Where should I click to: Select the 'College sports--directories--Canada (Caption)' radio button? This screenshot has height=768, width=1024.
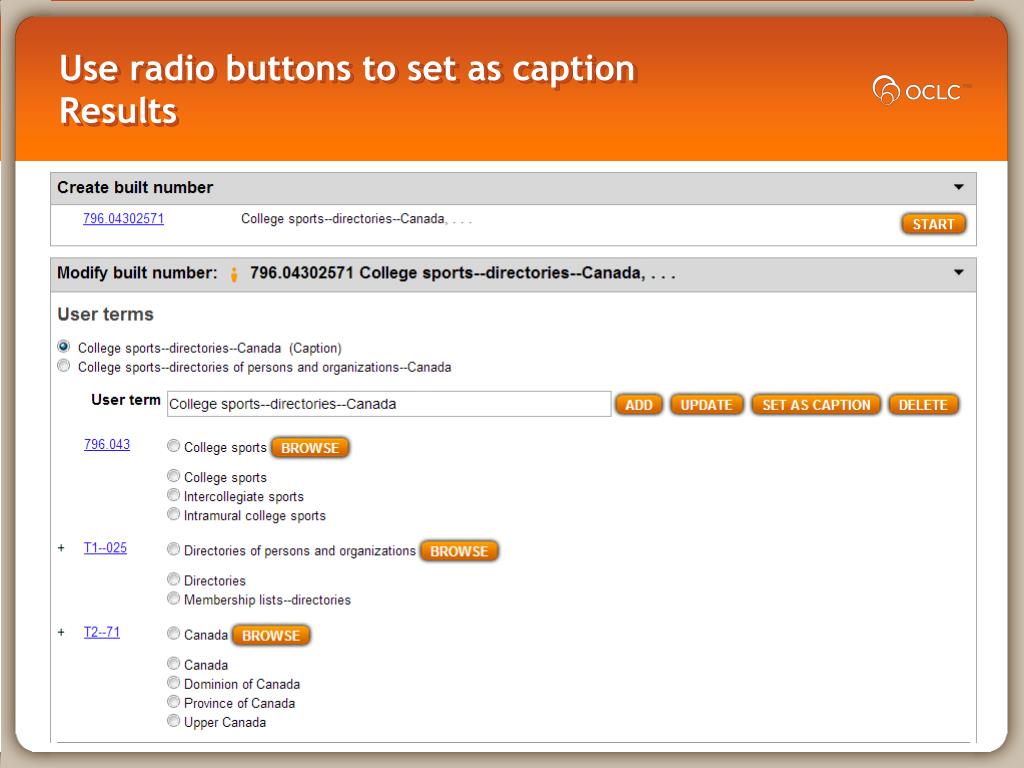coord(63,346)
